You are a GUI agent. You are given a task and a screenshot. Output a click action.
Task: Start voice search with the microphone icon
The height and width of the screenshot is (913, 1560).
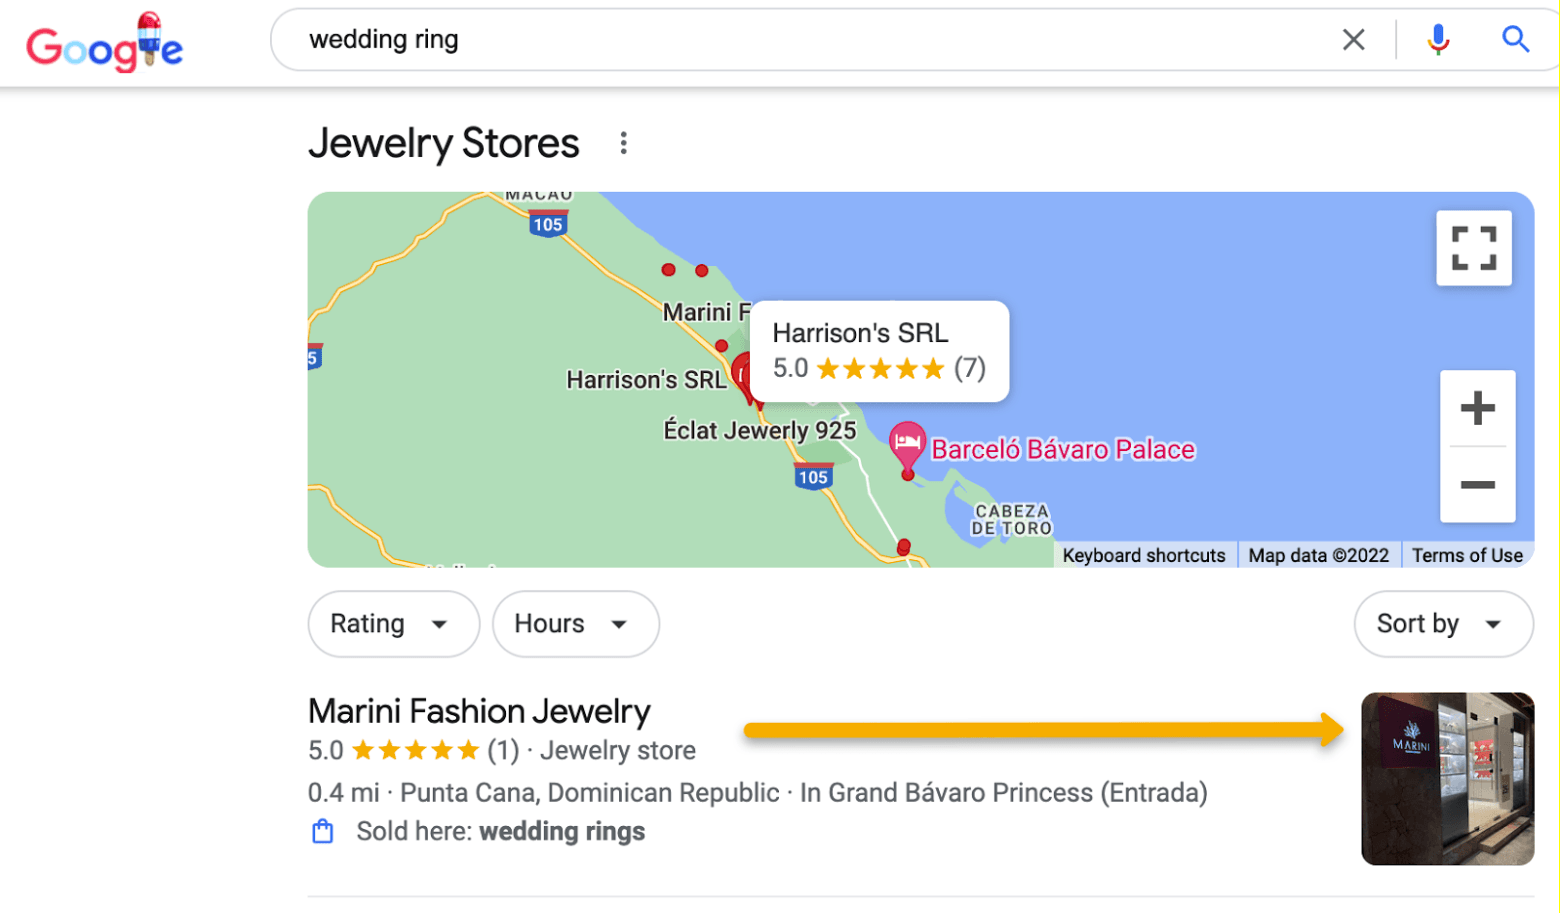coord(1438,40)
